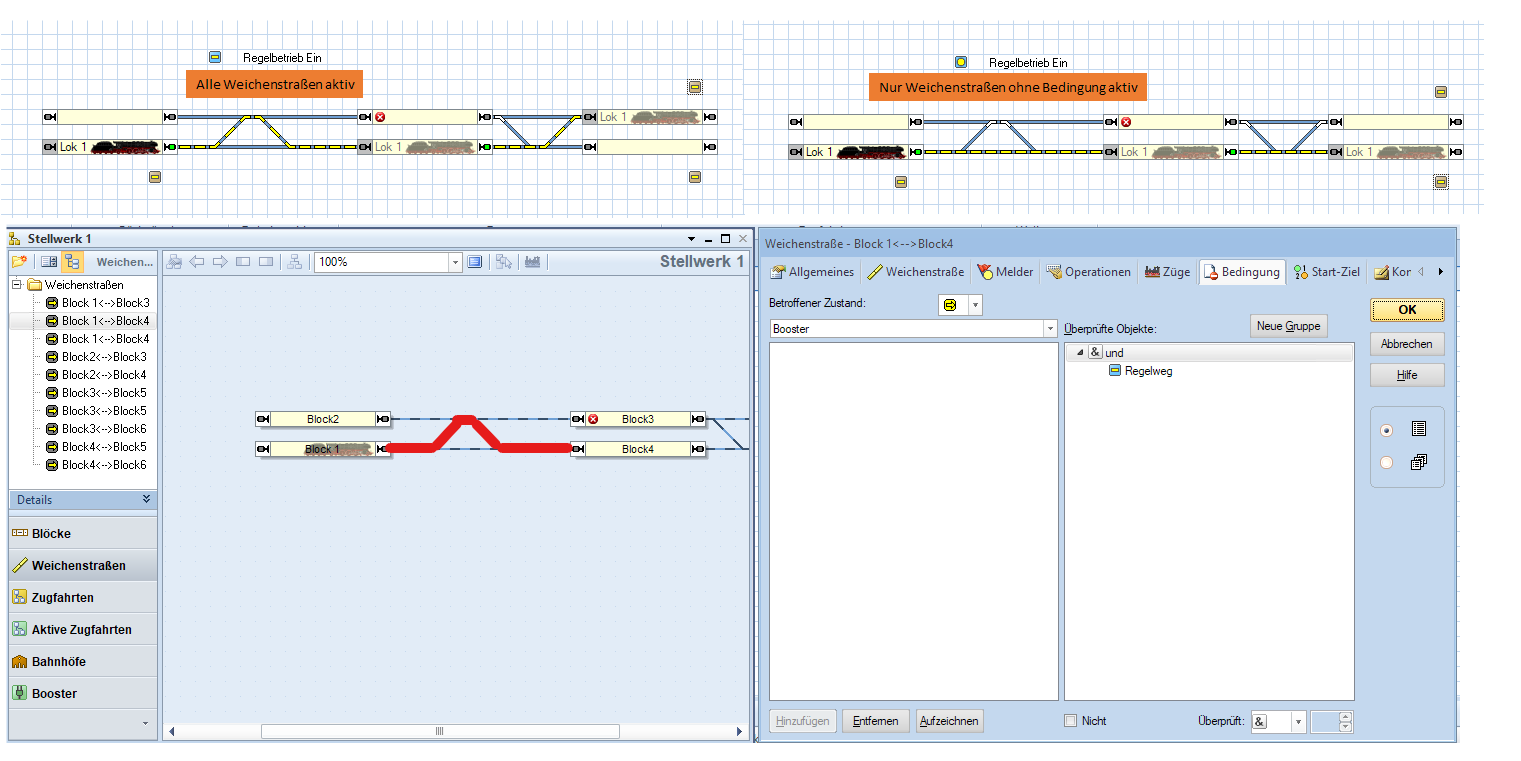Switch to the Melder tab
1521x761 pixels.
click(x=1005, y=272)
